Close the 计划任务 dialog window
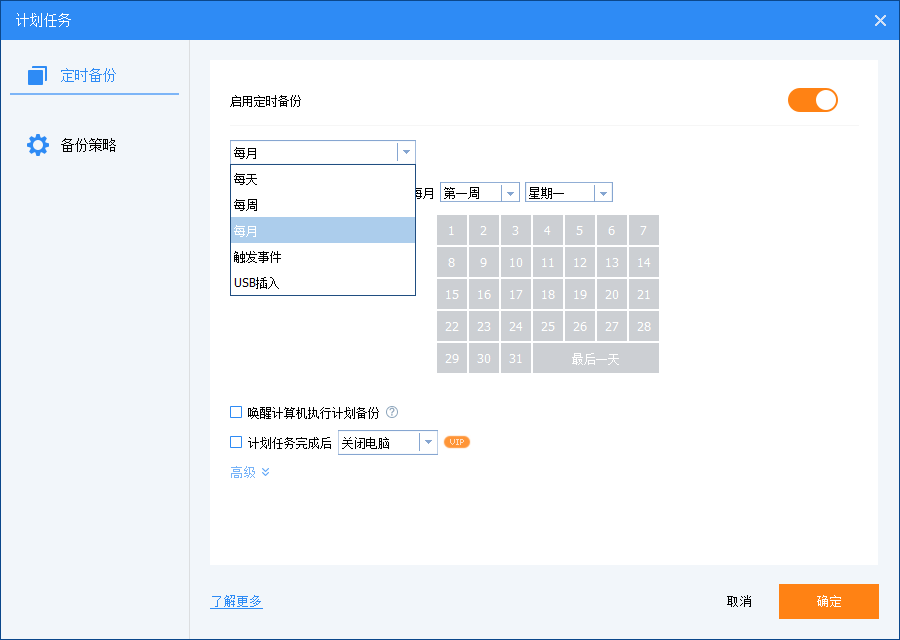This screenshot has width=900, height=640. pos(880,20)
